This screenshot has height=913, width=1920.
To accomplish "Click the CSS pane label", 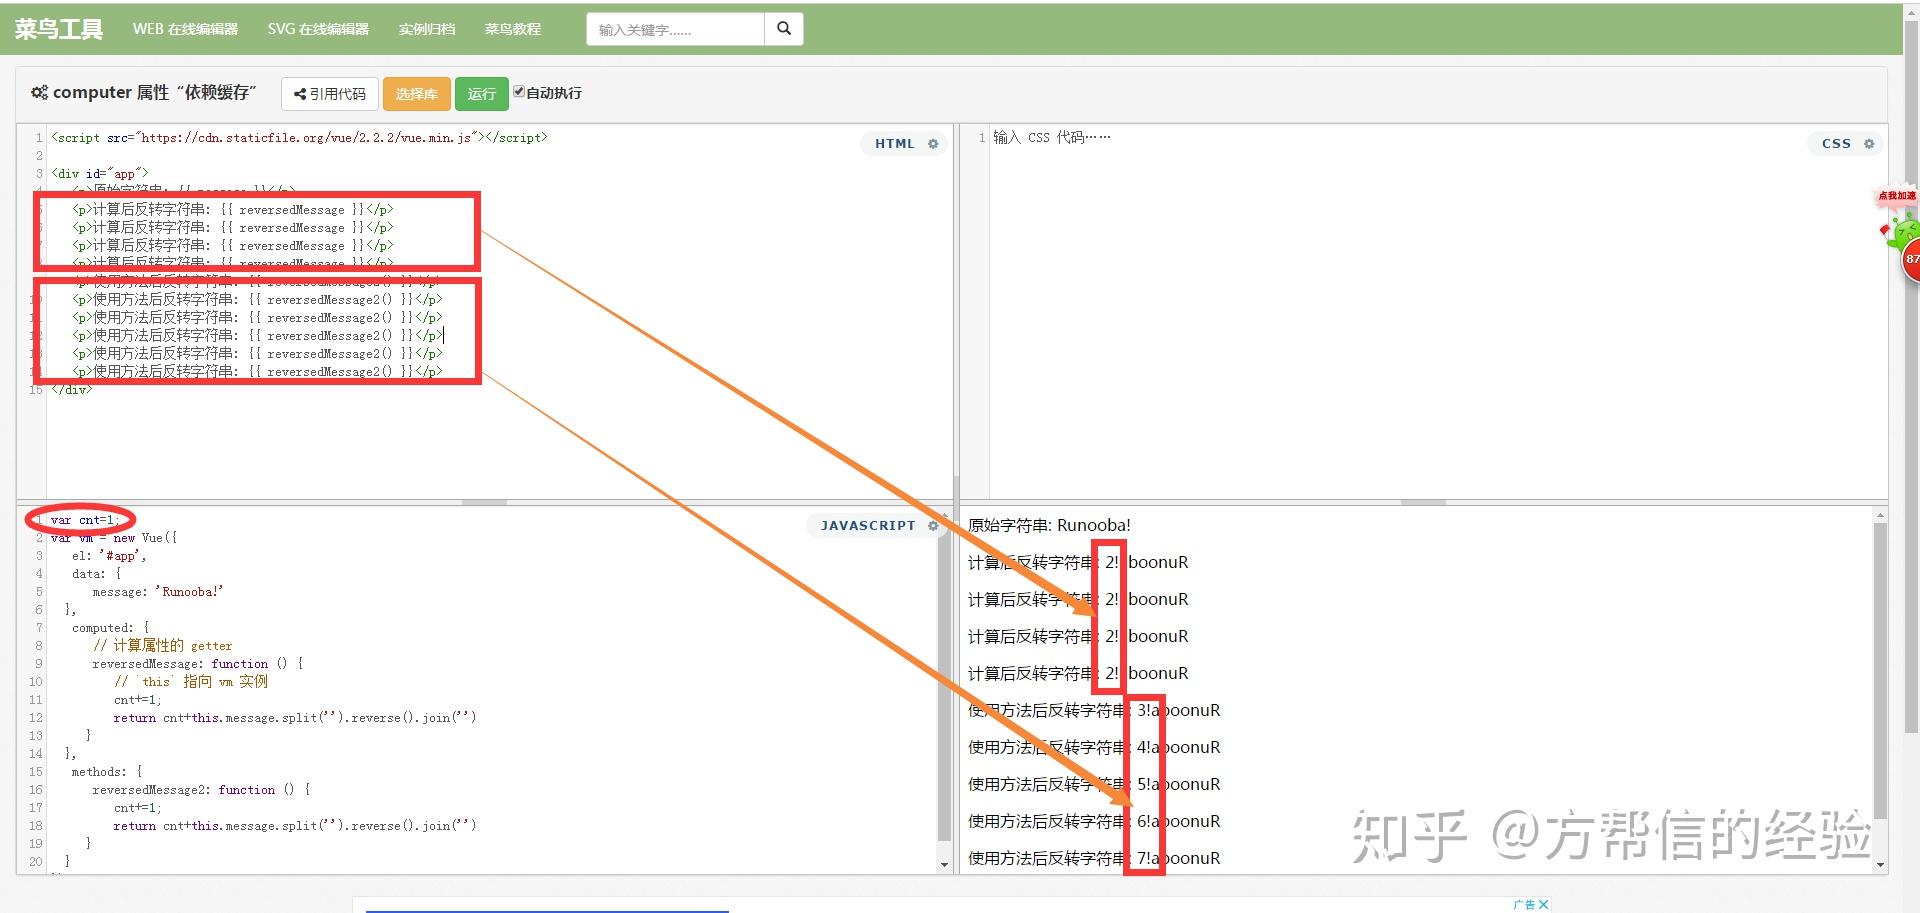I will [x=1836, y=143].
